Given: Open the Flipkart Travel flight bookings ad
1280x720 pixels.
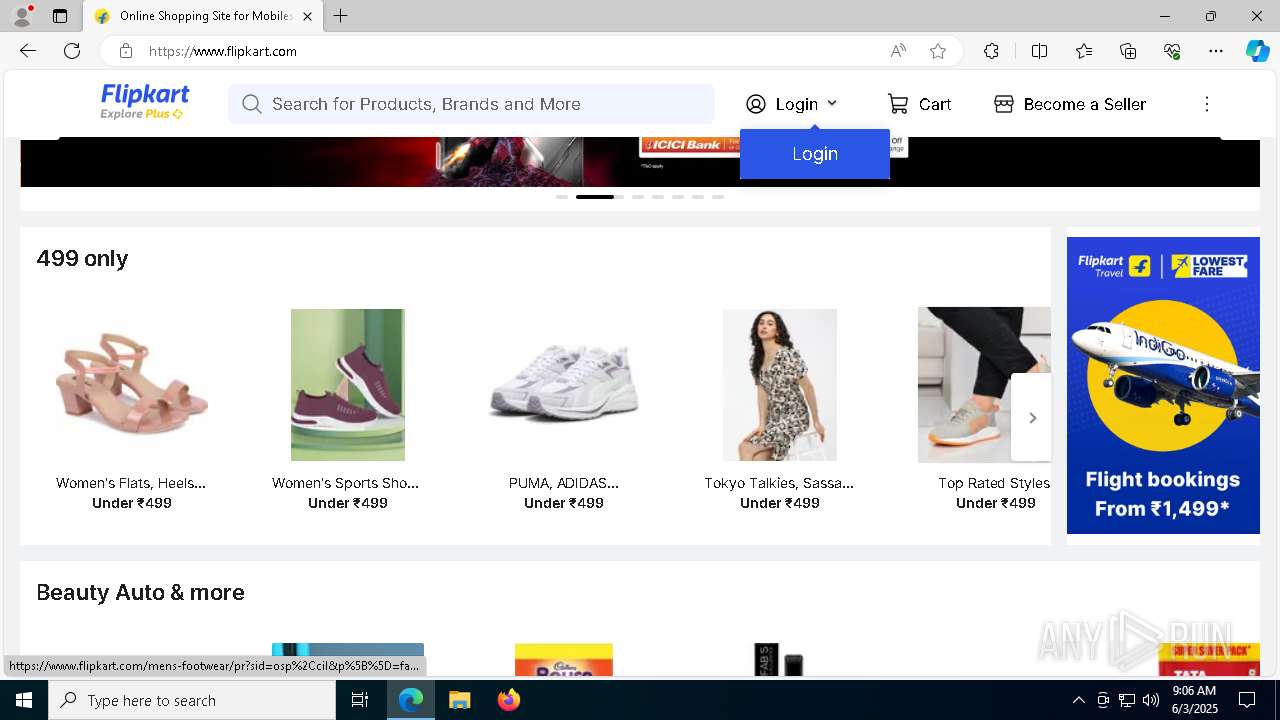Looking at the screenshot, I should 1163,385.
